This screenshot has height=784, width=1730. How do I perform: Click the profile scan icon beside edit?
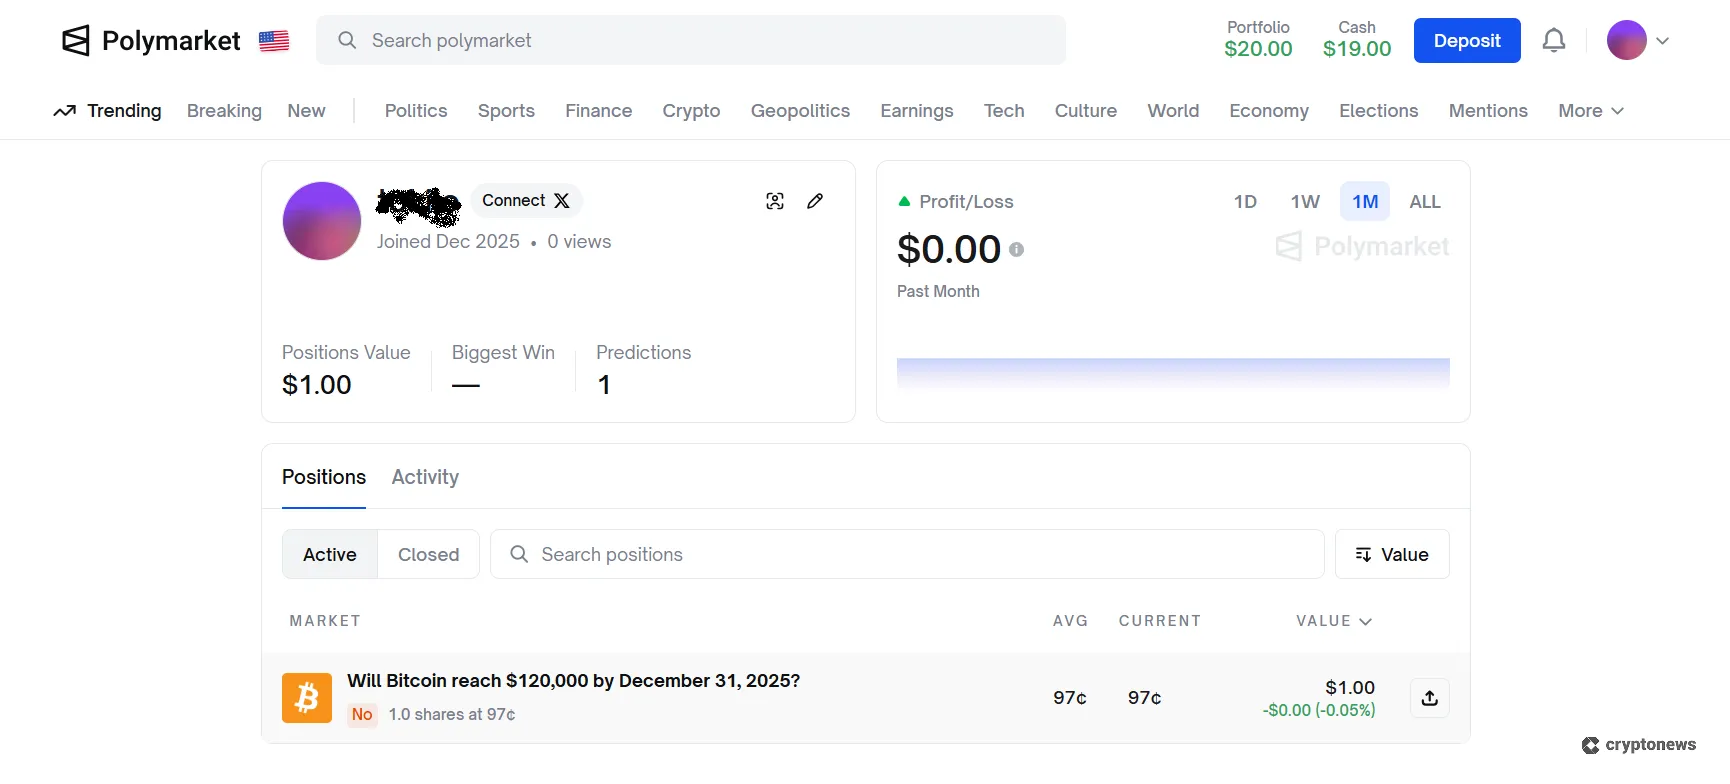tap(775, 201)
